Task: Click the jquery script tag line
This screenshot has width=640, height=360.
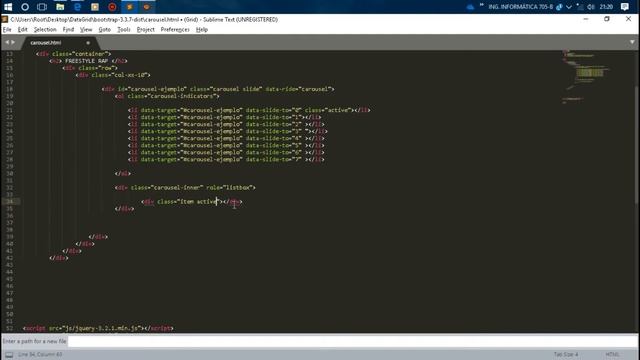Action: coord(98,328)
